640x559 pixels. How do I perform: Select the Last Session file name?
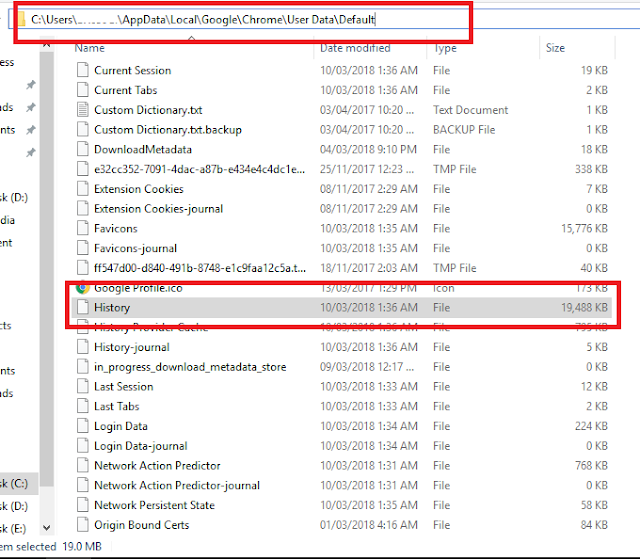123,386
